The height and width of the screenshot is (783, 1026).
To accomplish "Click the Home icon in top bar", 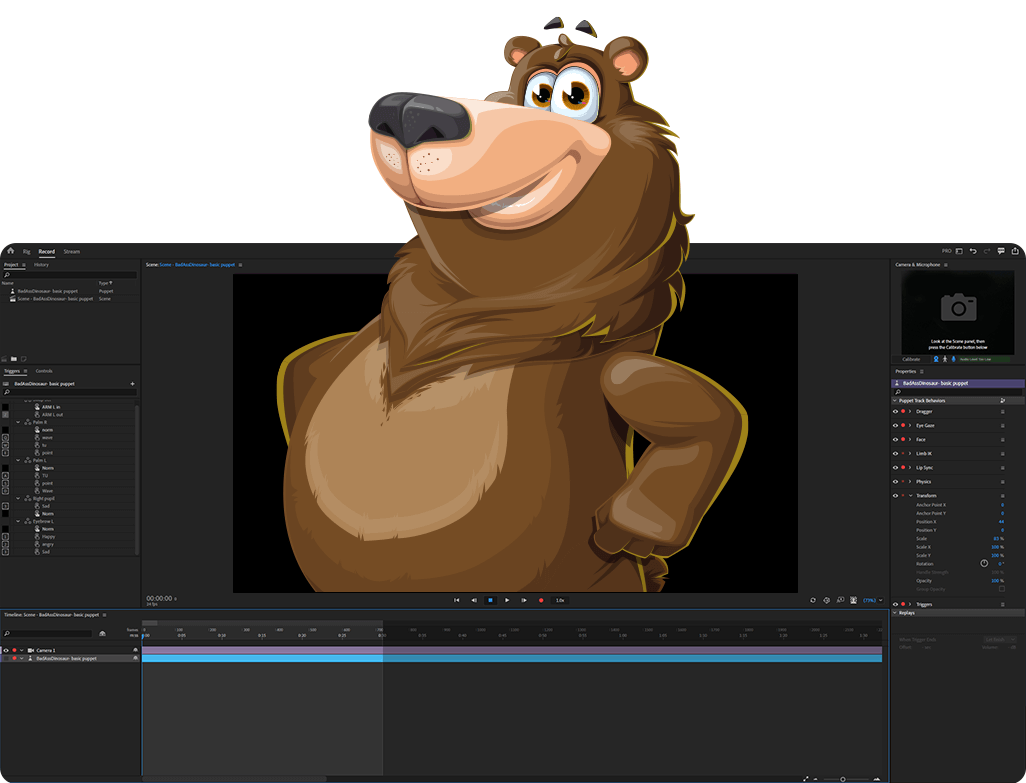I will 10,251.
